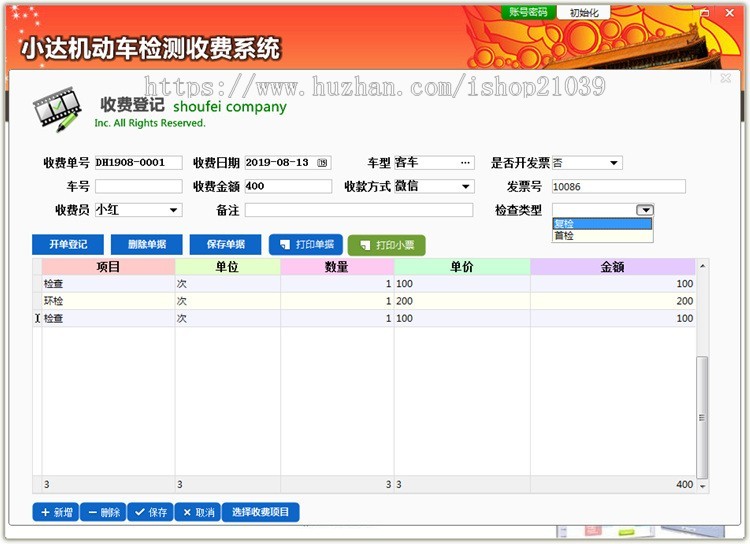The width and height of the screenshot is (750, 544).
Task: Click the 项目 column header
Action: click(109, 266)
